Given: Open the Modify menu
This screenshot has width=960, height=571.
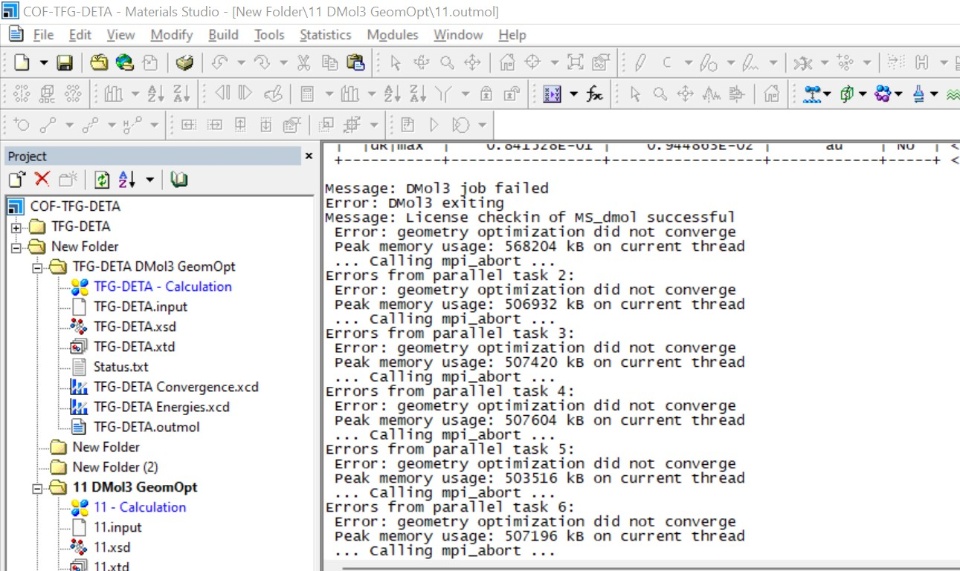Looking at the screenshot, I should tap(171, 35).
